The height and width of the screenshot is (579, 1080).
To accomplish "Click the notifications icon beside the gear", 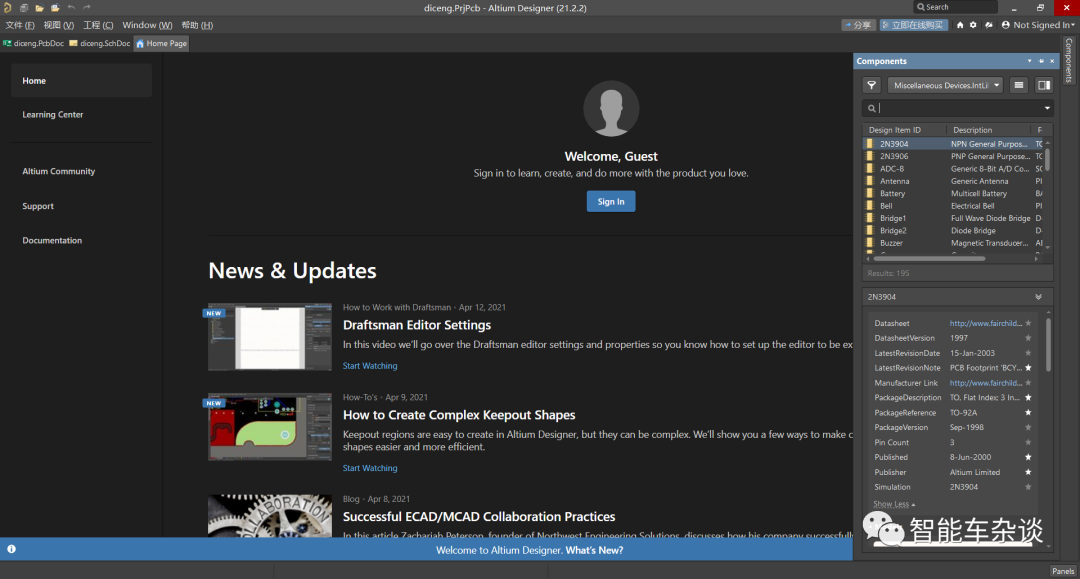I will click(x=988, y=25).
